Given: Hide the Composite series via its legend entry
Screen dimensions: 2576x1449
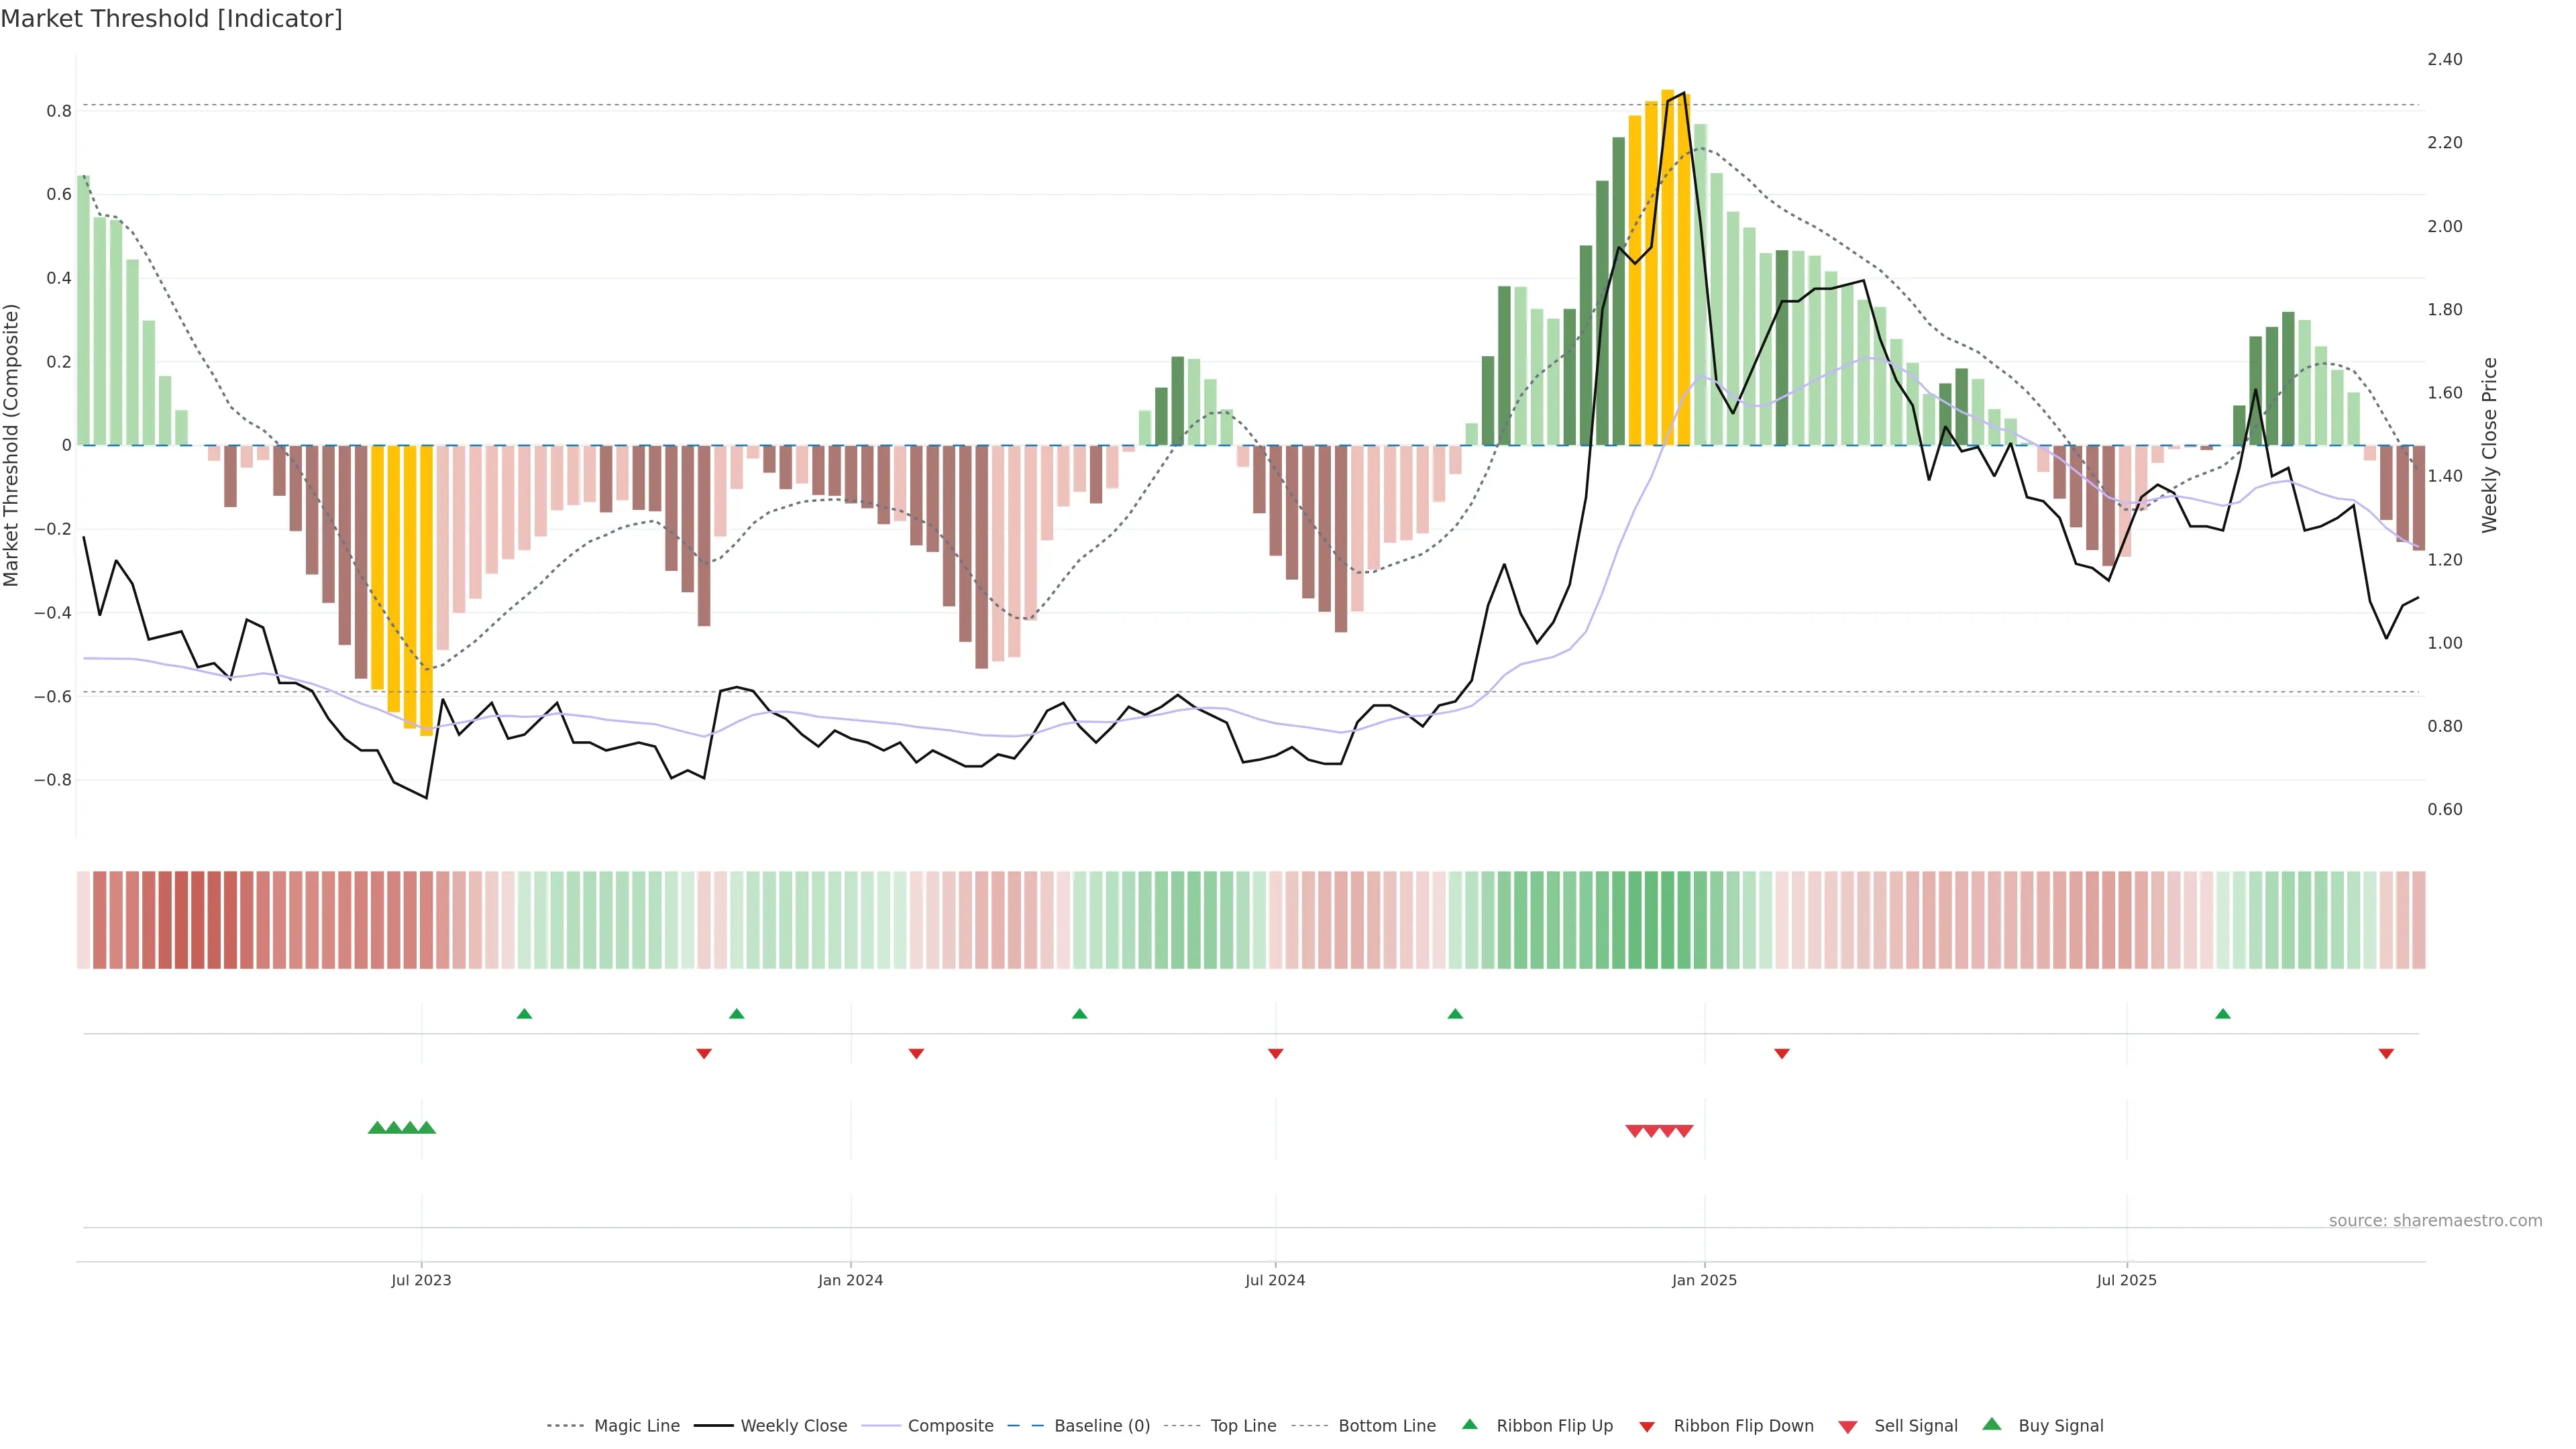Looking at the screenshot, I should pyautogui.click(x=950, y=1425).
